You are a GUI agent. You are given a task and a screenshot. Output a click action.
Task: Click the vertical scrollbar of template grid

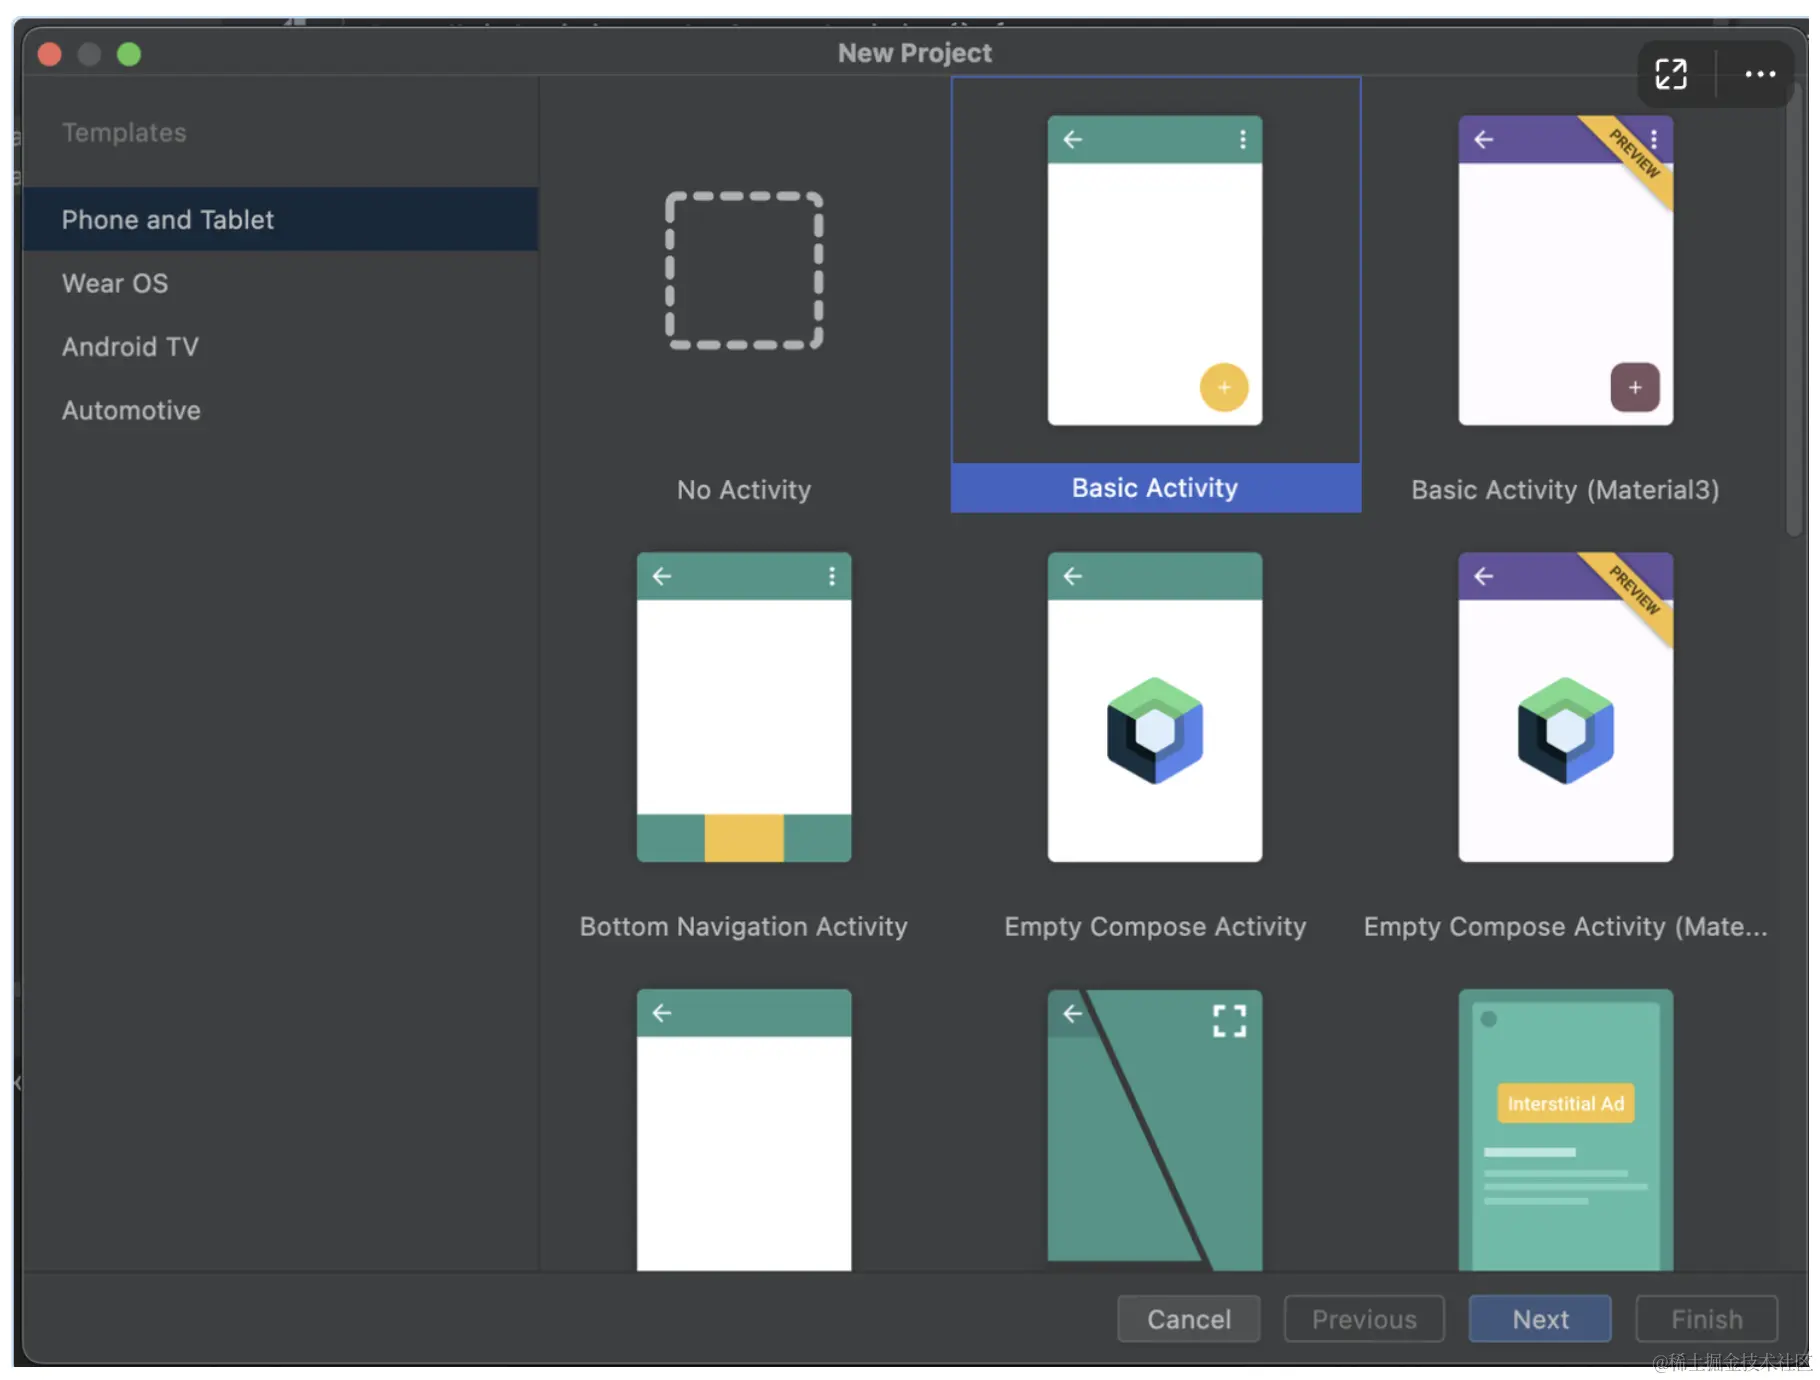(x=1795, y=310)
